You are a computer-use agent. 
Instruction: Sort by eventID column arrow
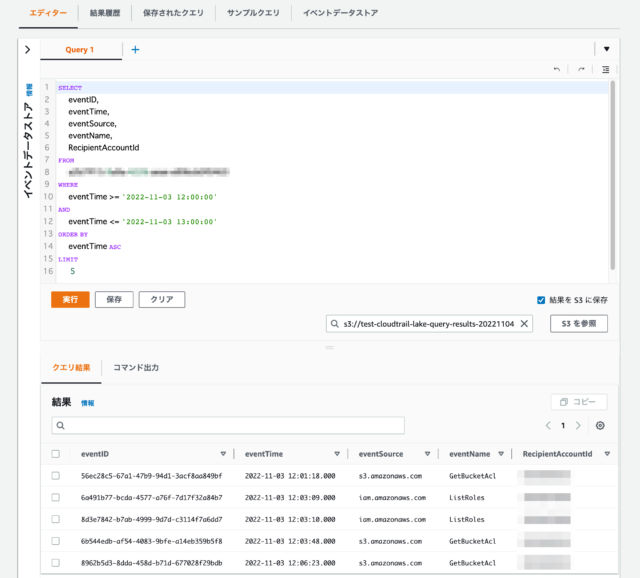[223, 454]
